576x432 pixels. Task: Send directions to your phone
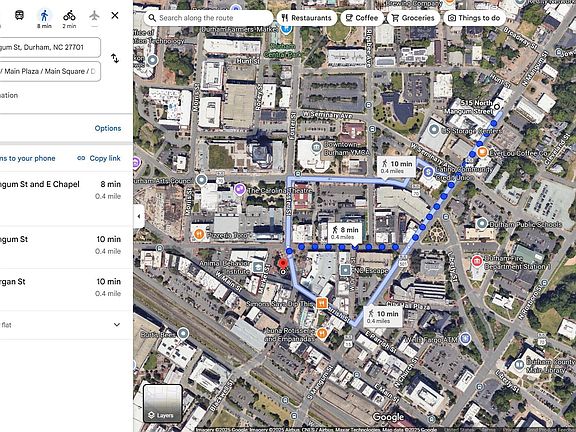[x=28, y=158]
